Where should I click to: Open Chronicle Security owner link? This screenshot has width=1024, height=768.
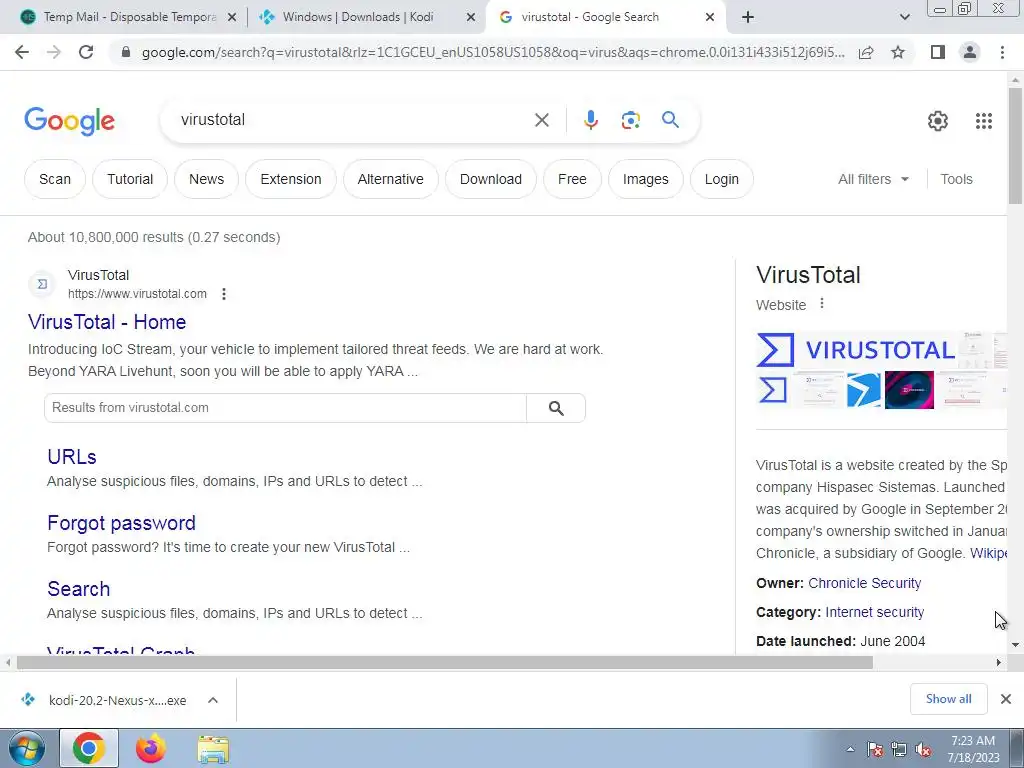(x=865, y=583)
